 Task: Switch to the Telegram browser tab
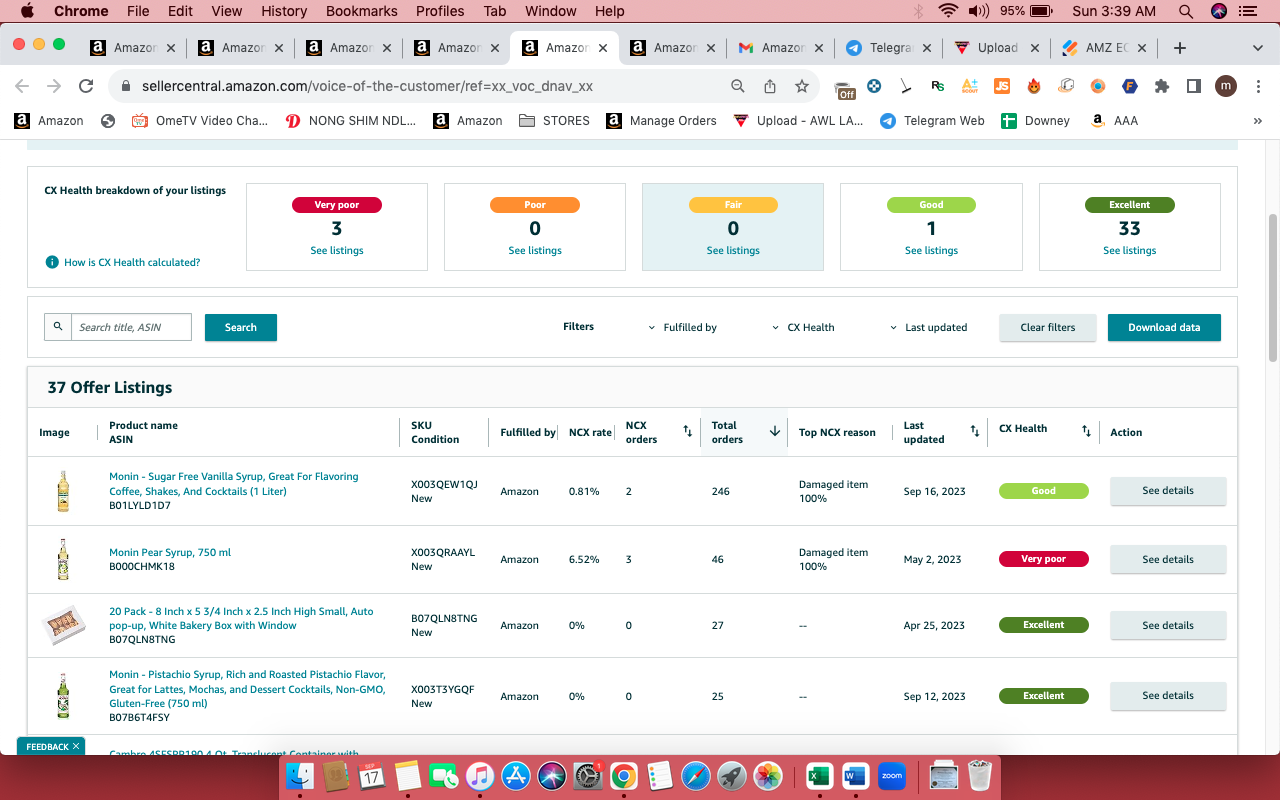point(888,48)
